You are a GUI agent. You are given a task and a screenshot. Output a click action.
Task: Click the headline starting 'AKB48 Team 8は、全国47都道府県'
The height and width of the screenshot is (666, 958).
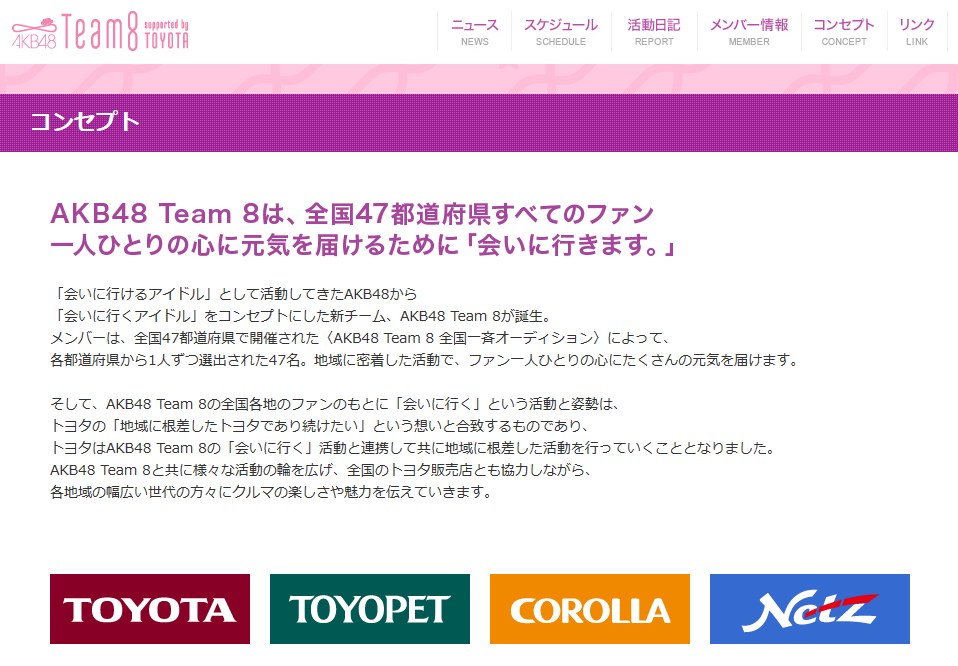(x=352, y=214)
